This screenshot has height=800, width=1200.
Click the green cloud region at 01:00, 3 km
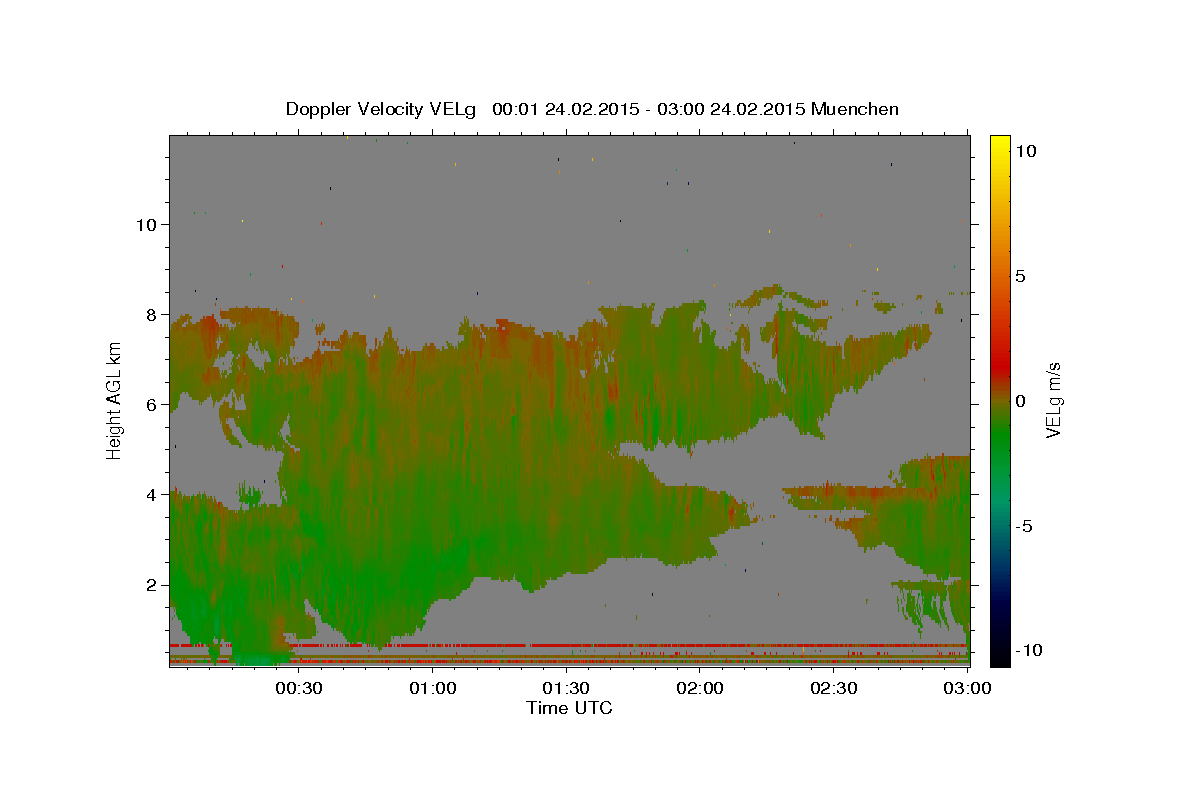click(432, 540)
